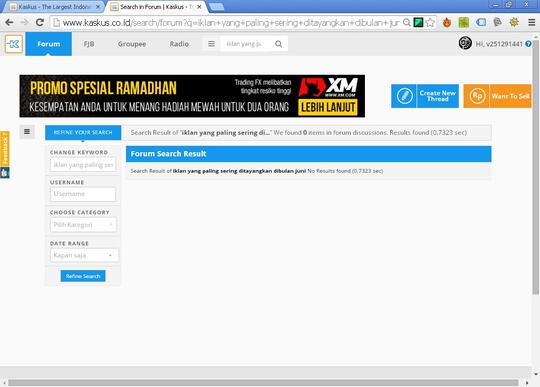Go back with the browser back arrow

9,23
